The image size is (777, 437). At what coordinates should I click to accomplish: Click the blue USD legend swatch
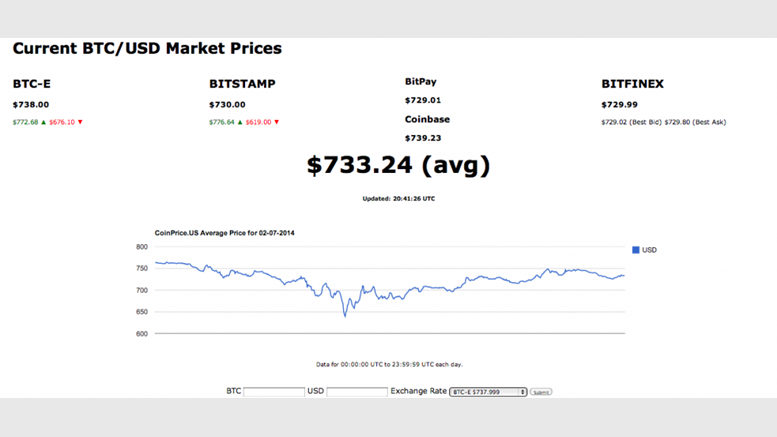click(x=636, y=250)
